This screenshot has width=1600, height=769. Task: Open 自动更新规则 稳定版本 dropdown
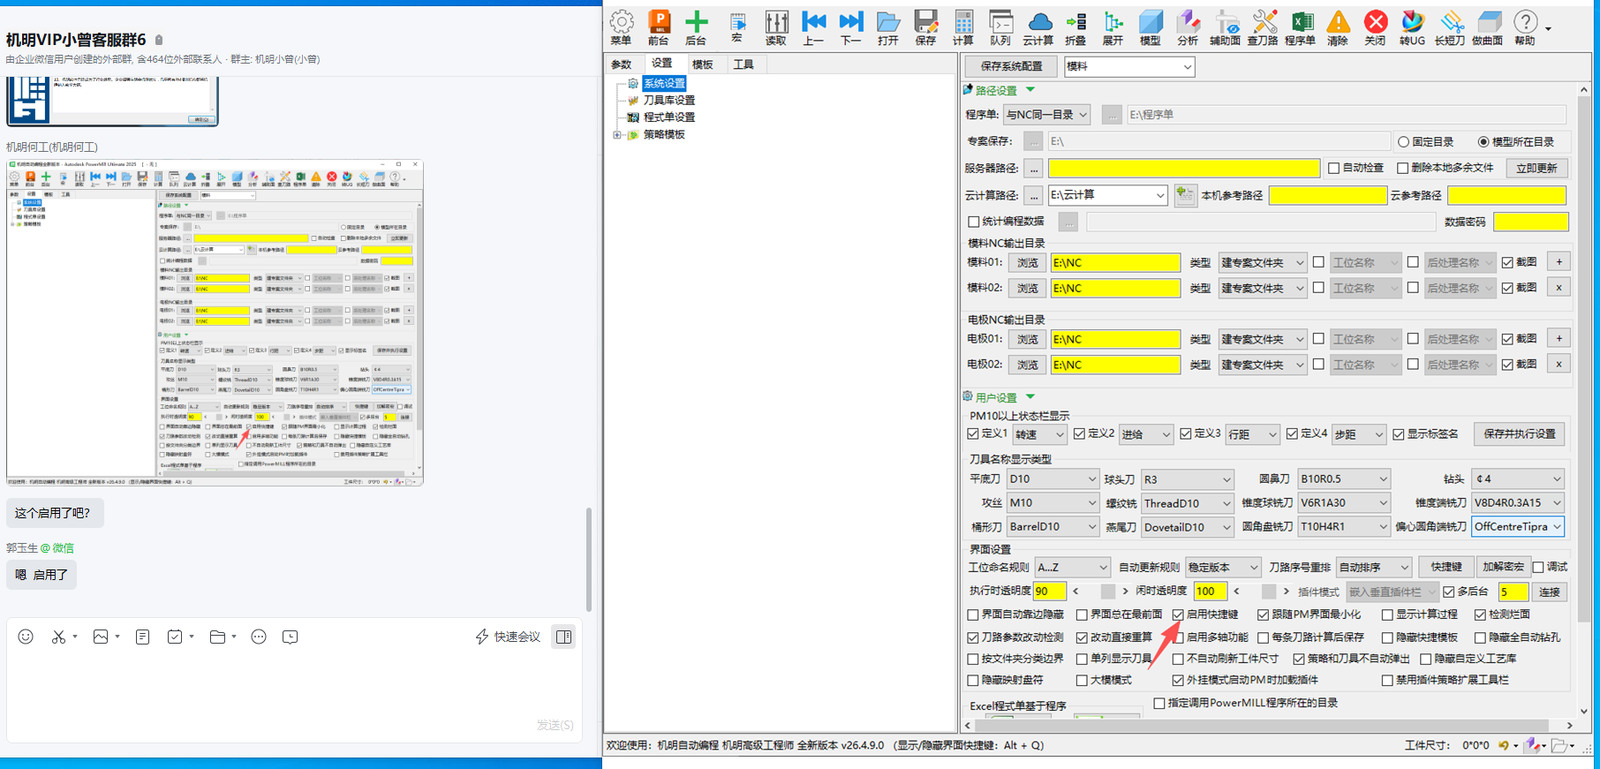[1223, 567]
